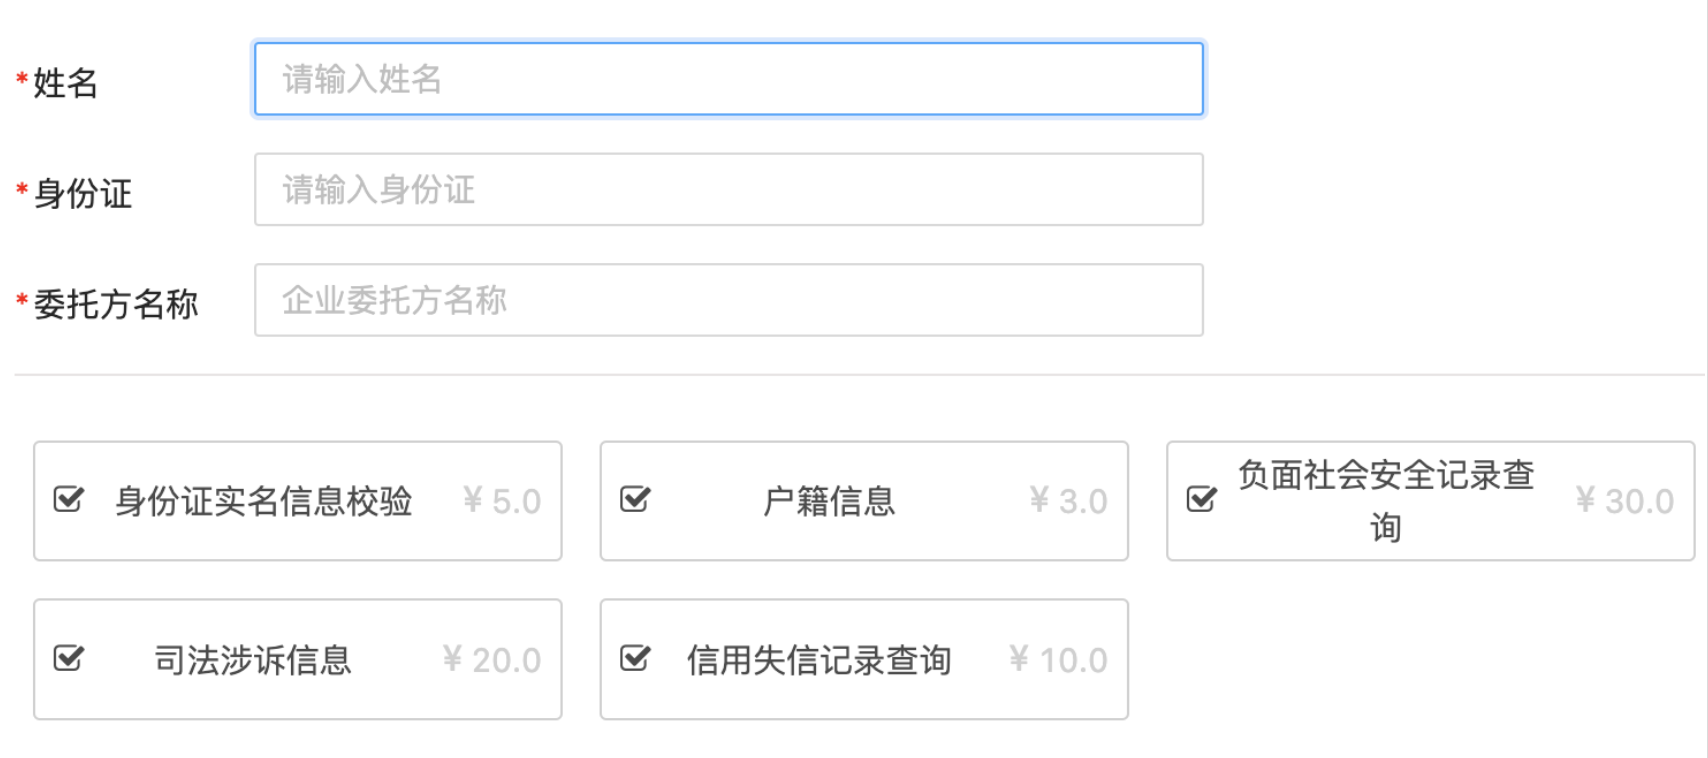Select the 户籍信息 option text

point(829,501)
